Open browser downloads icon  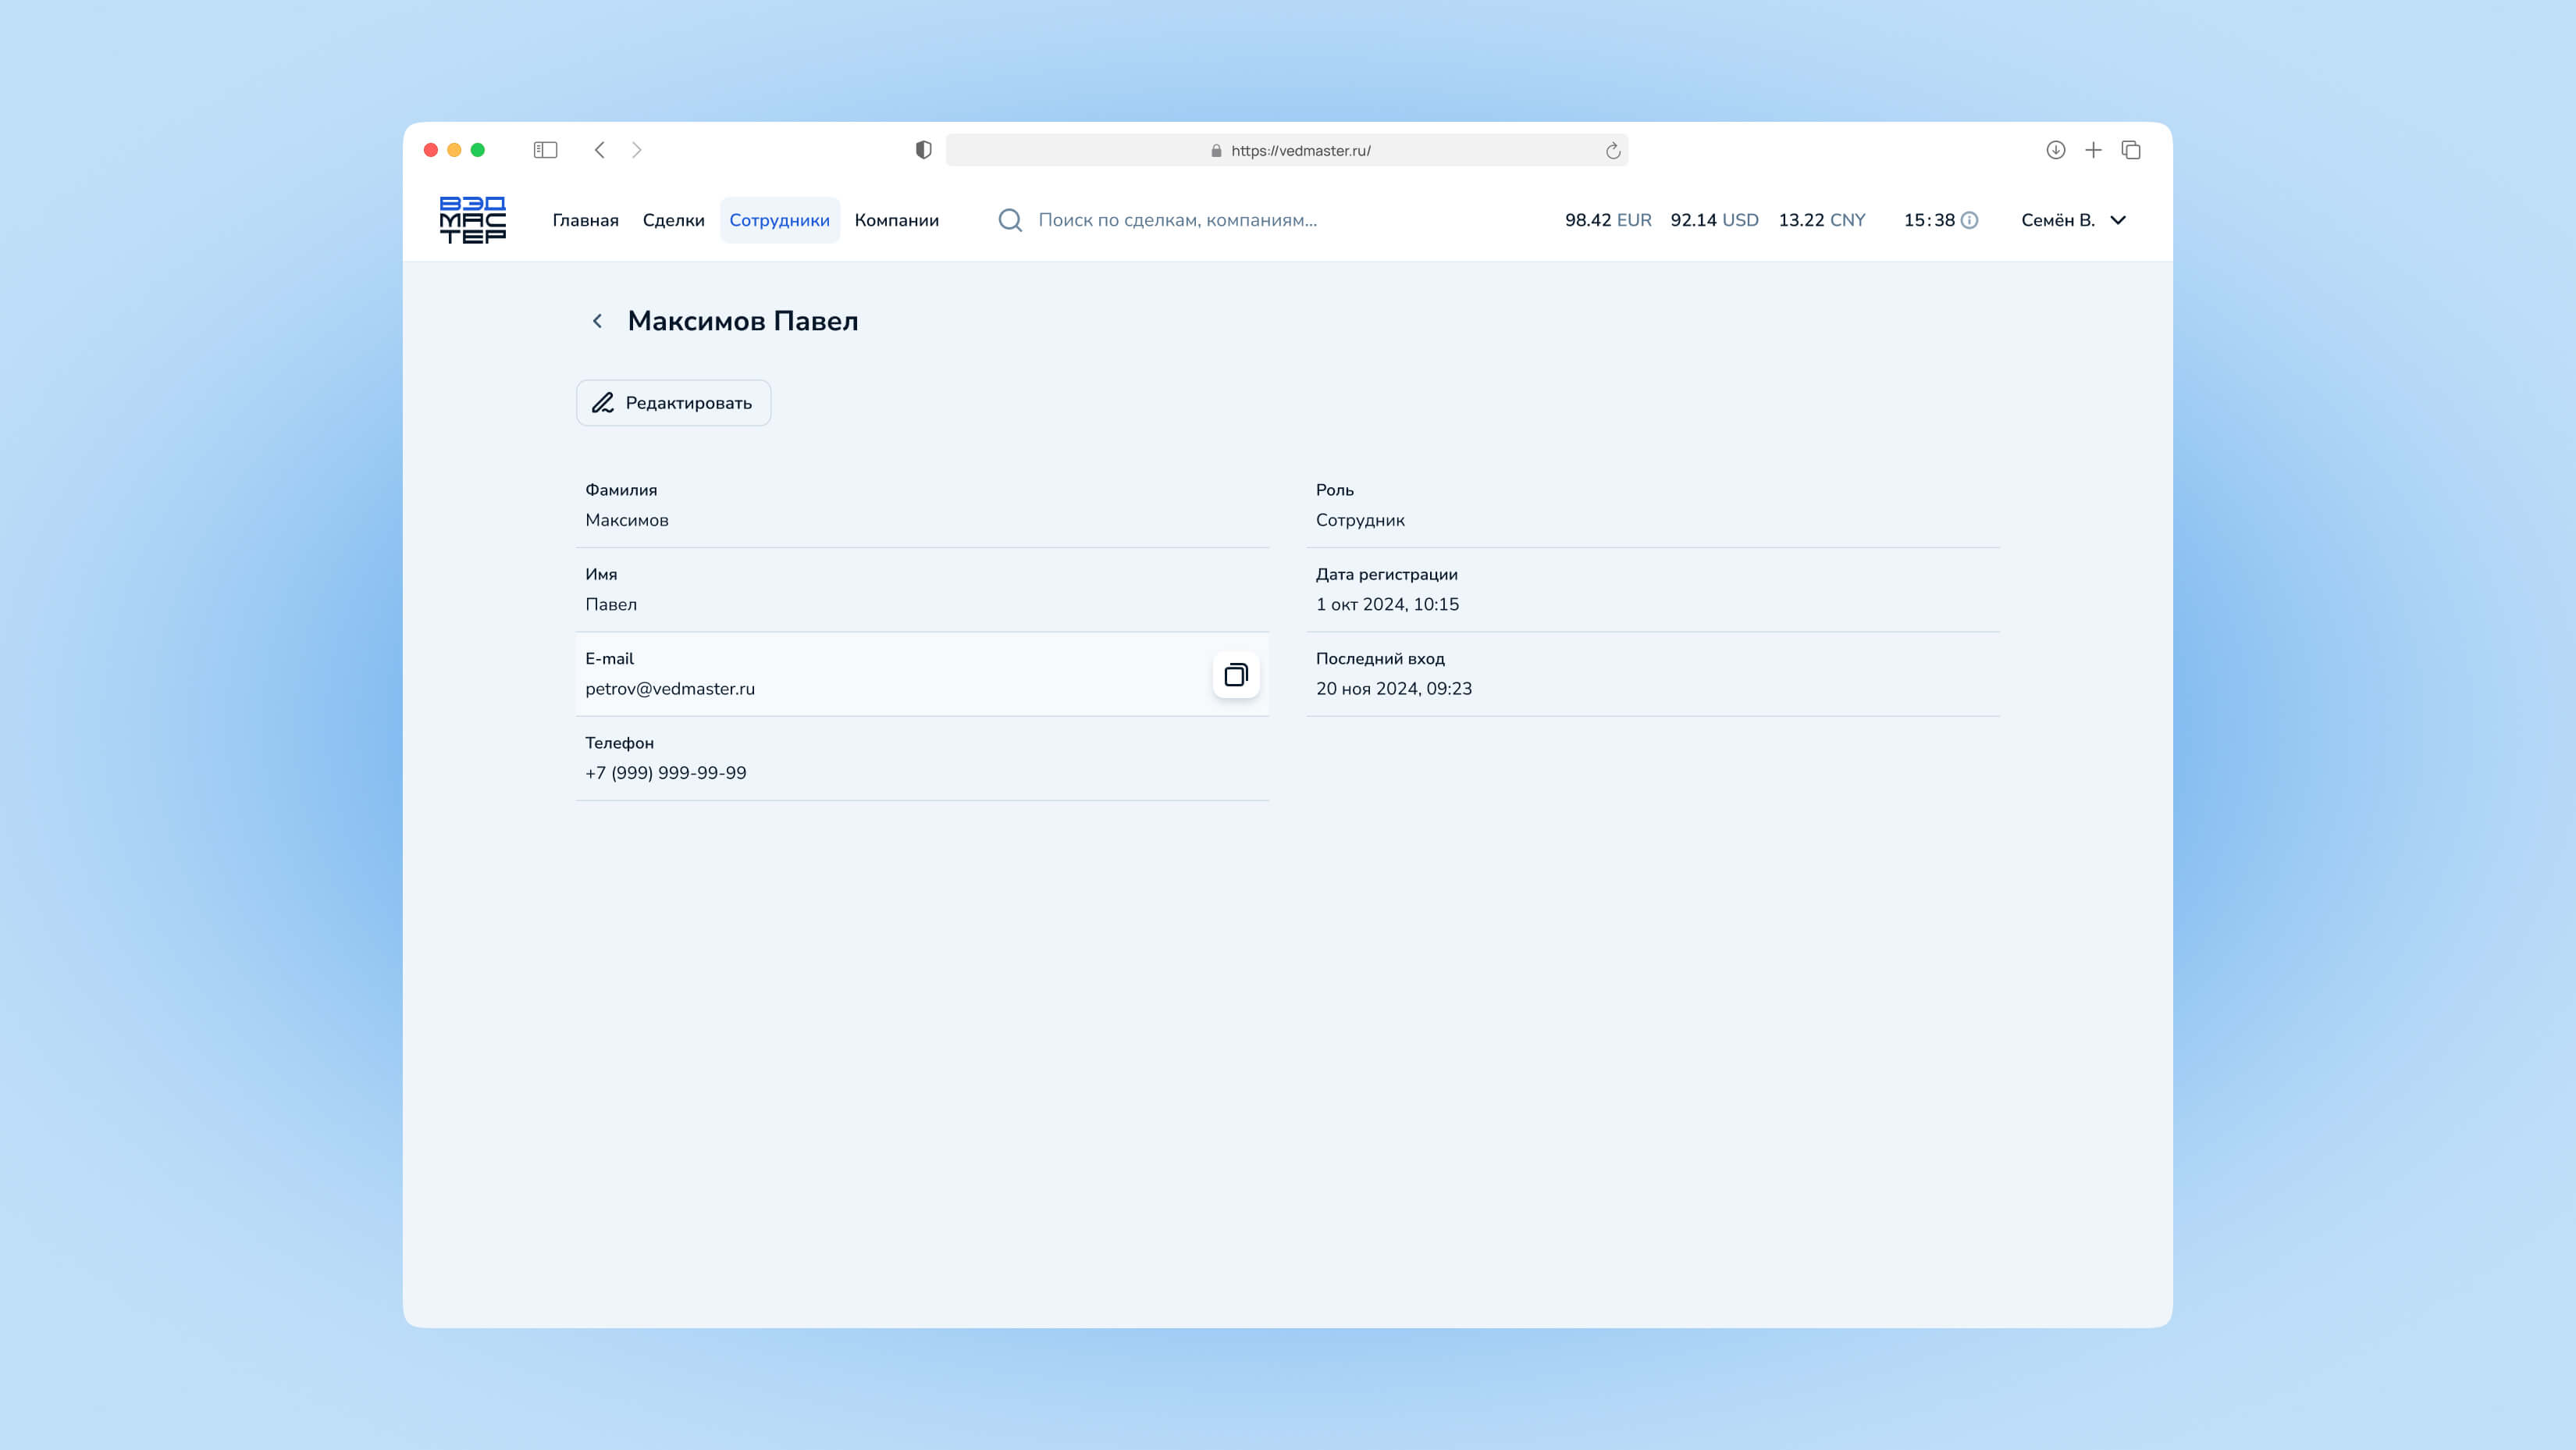click(2055, 150)
